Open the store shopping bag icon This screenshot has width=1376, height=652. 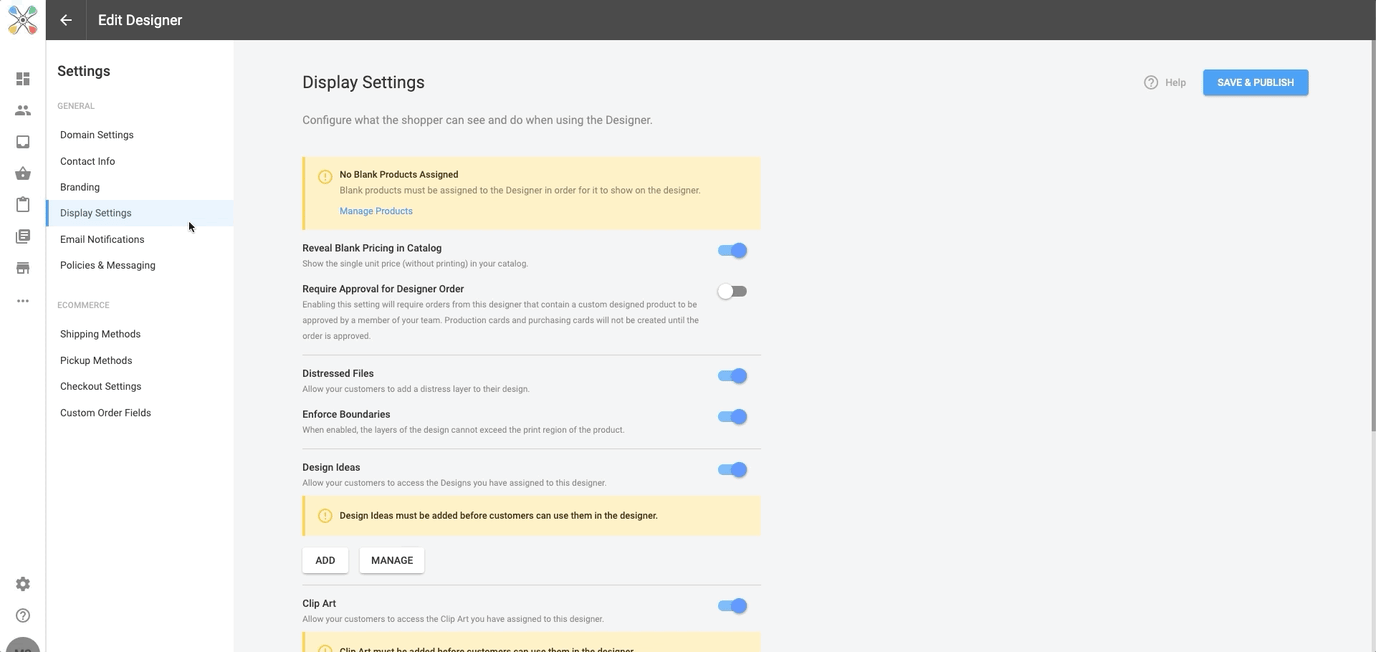click(22, 173)
